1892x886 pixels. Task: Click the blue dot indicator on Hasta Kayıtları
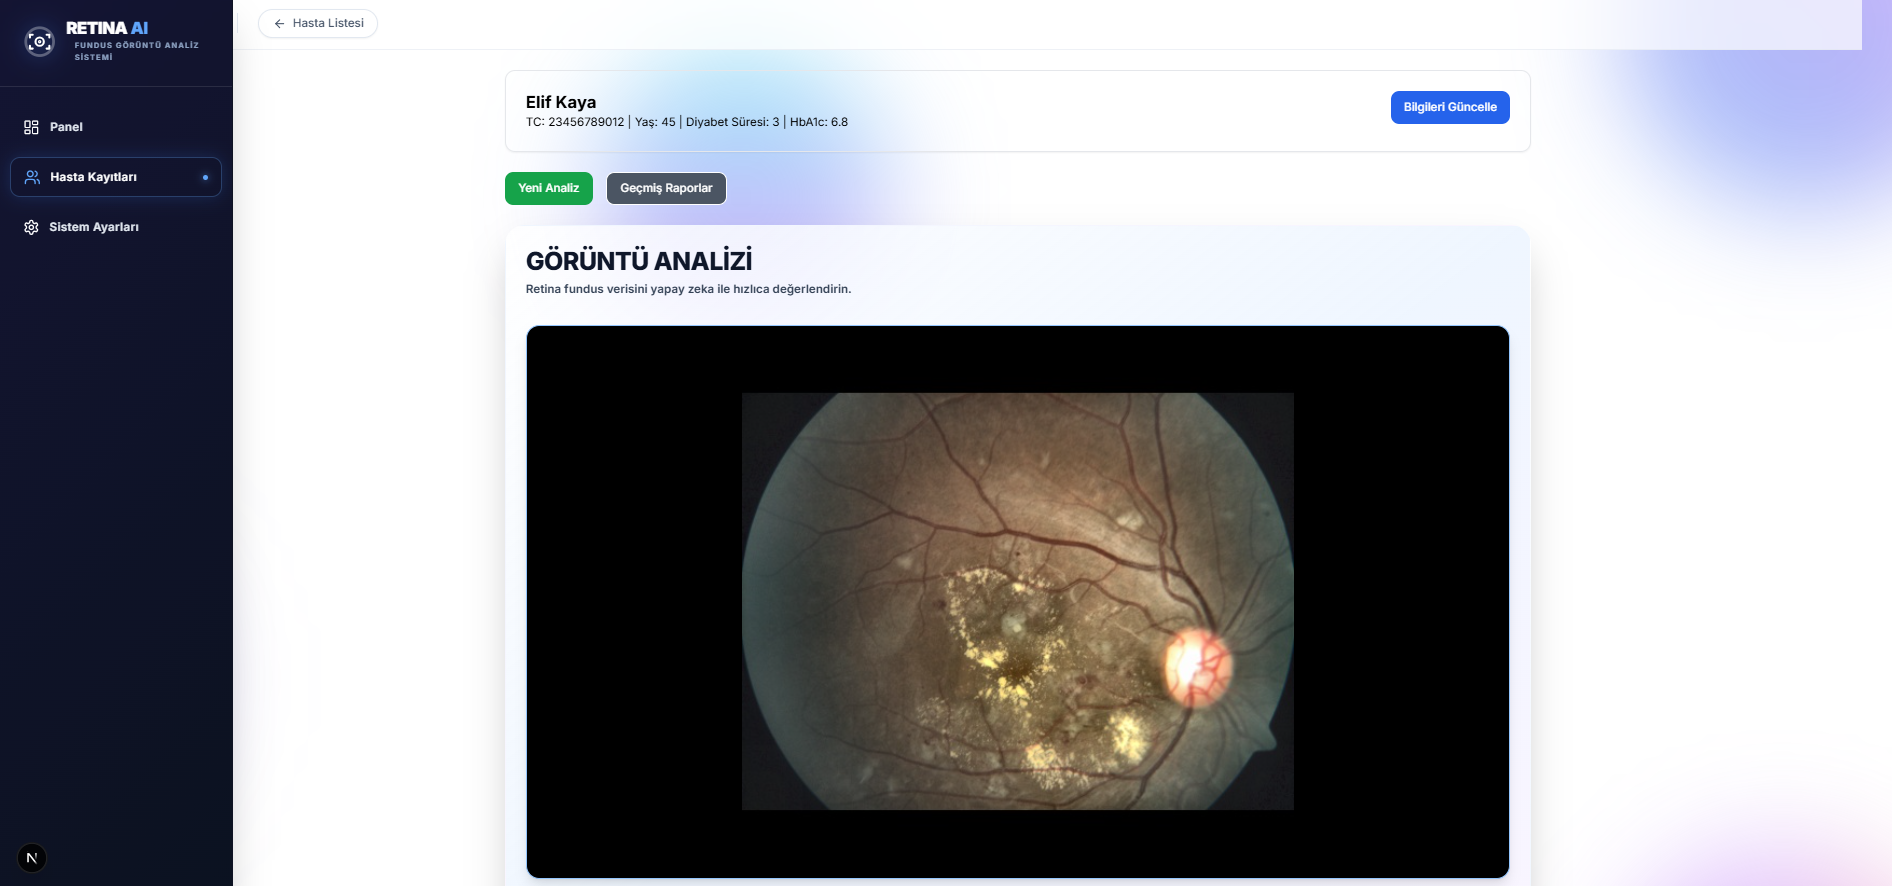pos(205,177)
